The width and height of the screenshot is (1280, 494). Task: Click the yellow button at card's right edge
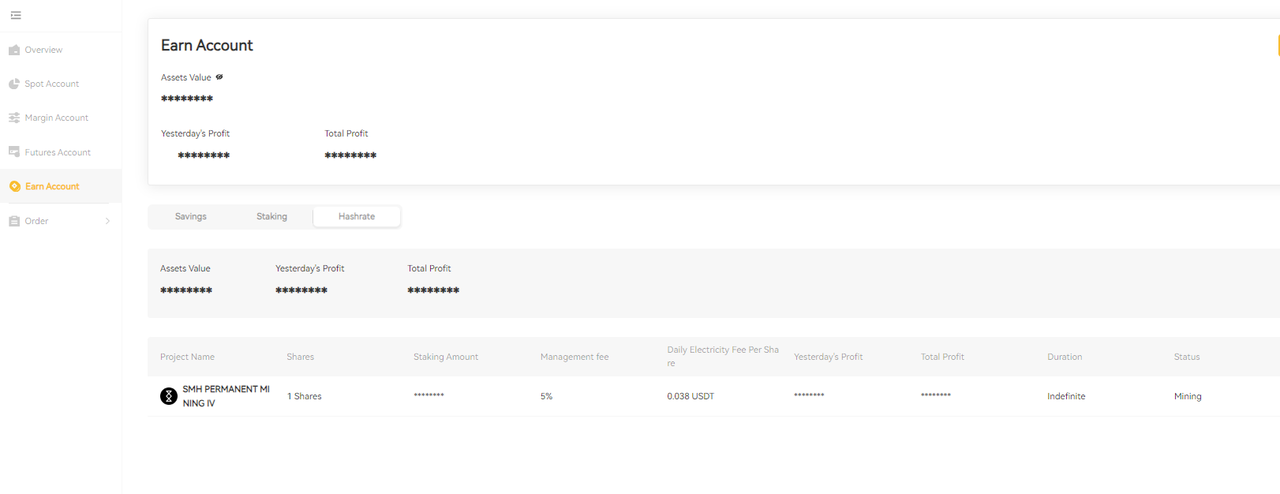coord(1278,45)
